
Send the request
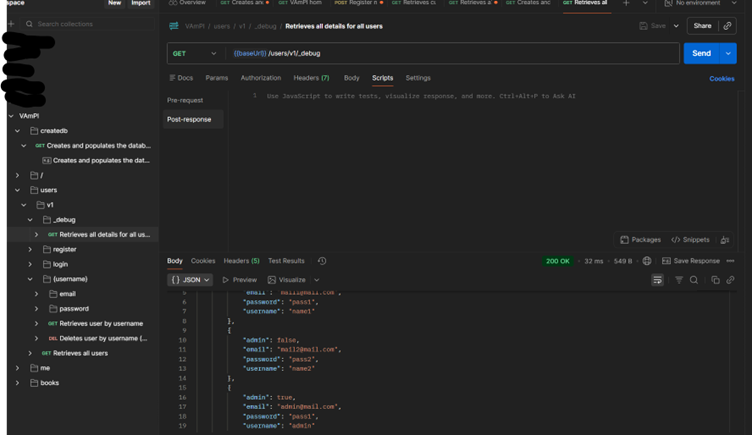coord(701,53)
